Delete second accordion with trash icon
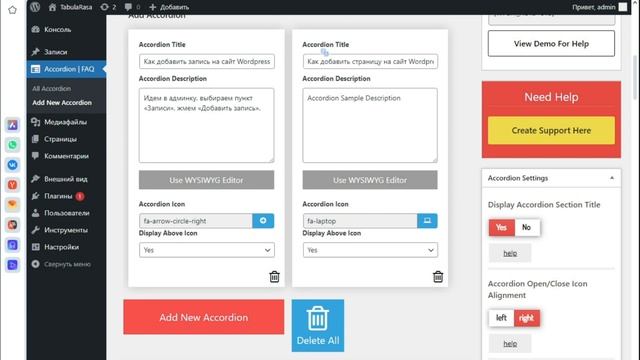 pyautogui.click(x=438, y=277)
